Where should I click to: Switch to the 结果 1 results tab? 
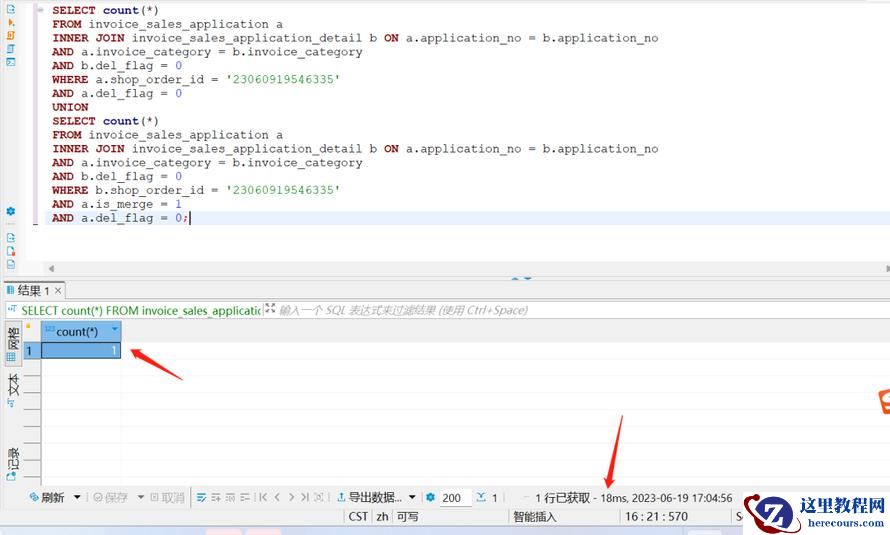click(x=33, y=291)
